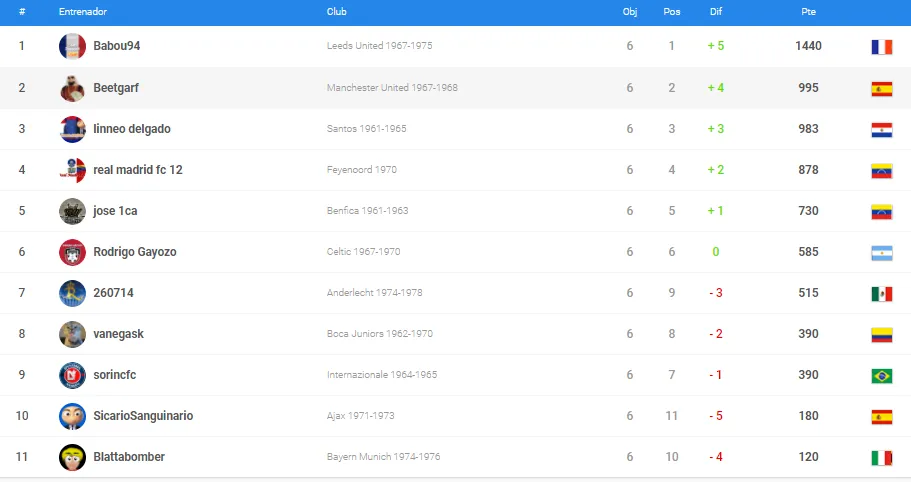Open Beetgarf's profile avatar
911x482 pixels.
[x=73, y=88]
